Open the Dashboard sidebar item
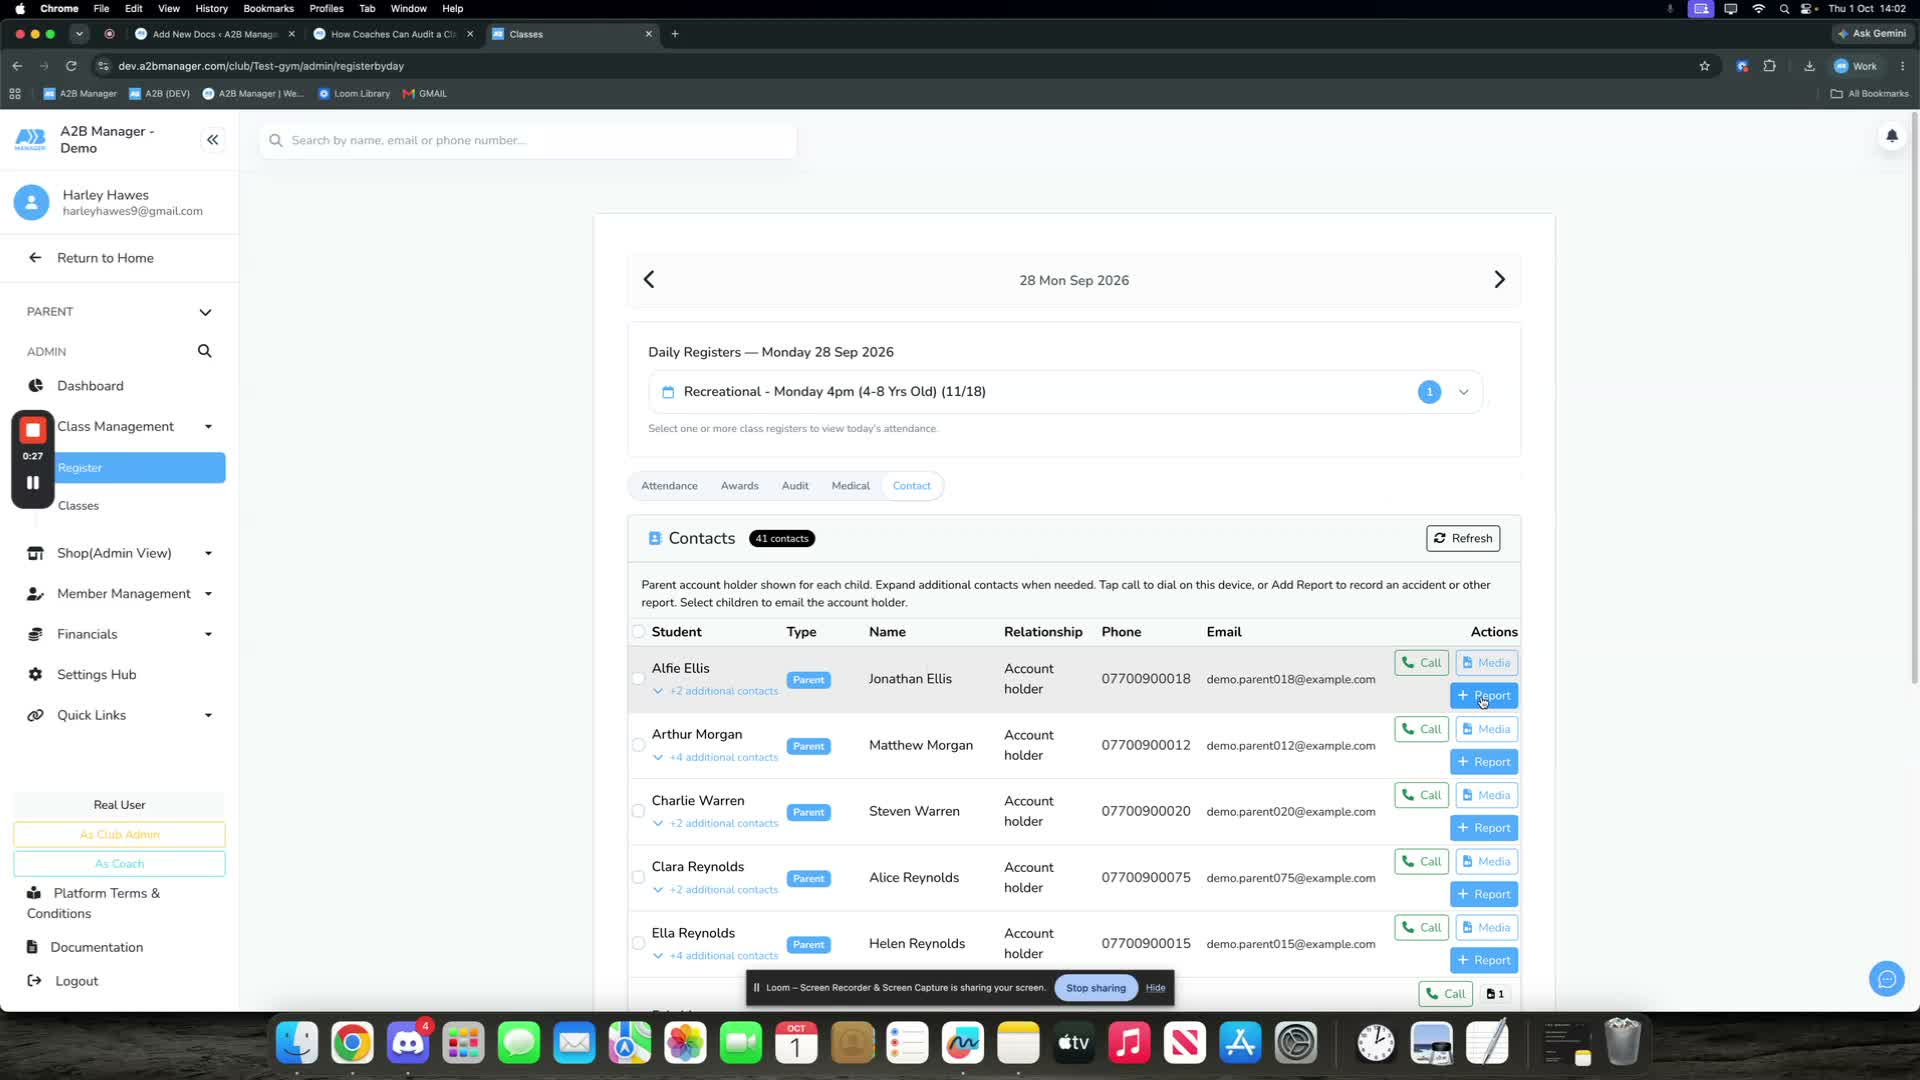 [90, 386]
